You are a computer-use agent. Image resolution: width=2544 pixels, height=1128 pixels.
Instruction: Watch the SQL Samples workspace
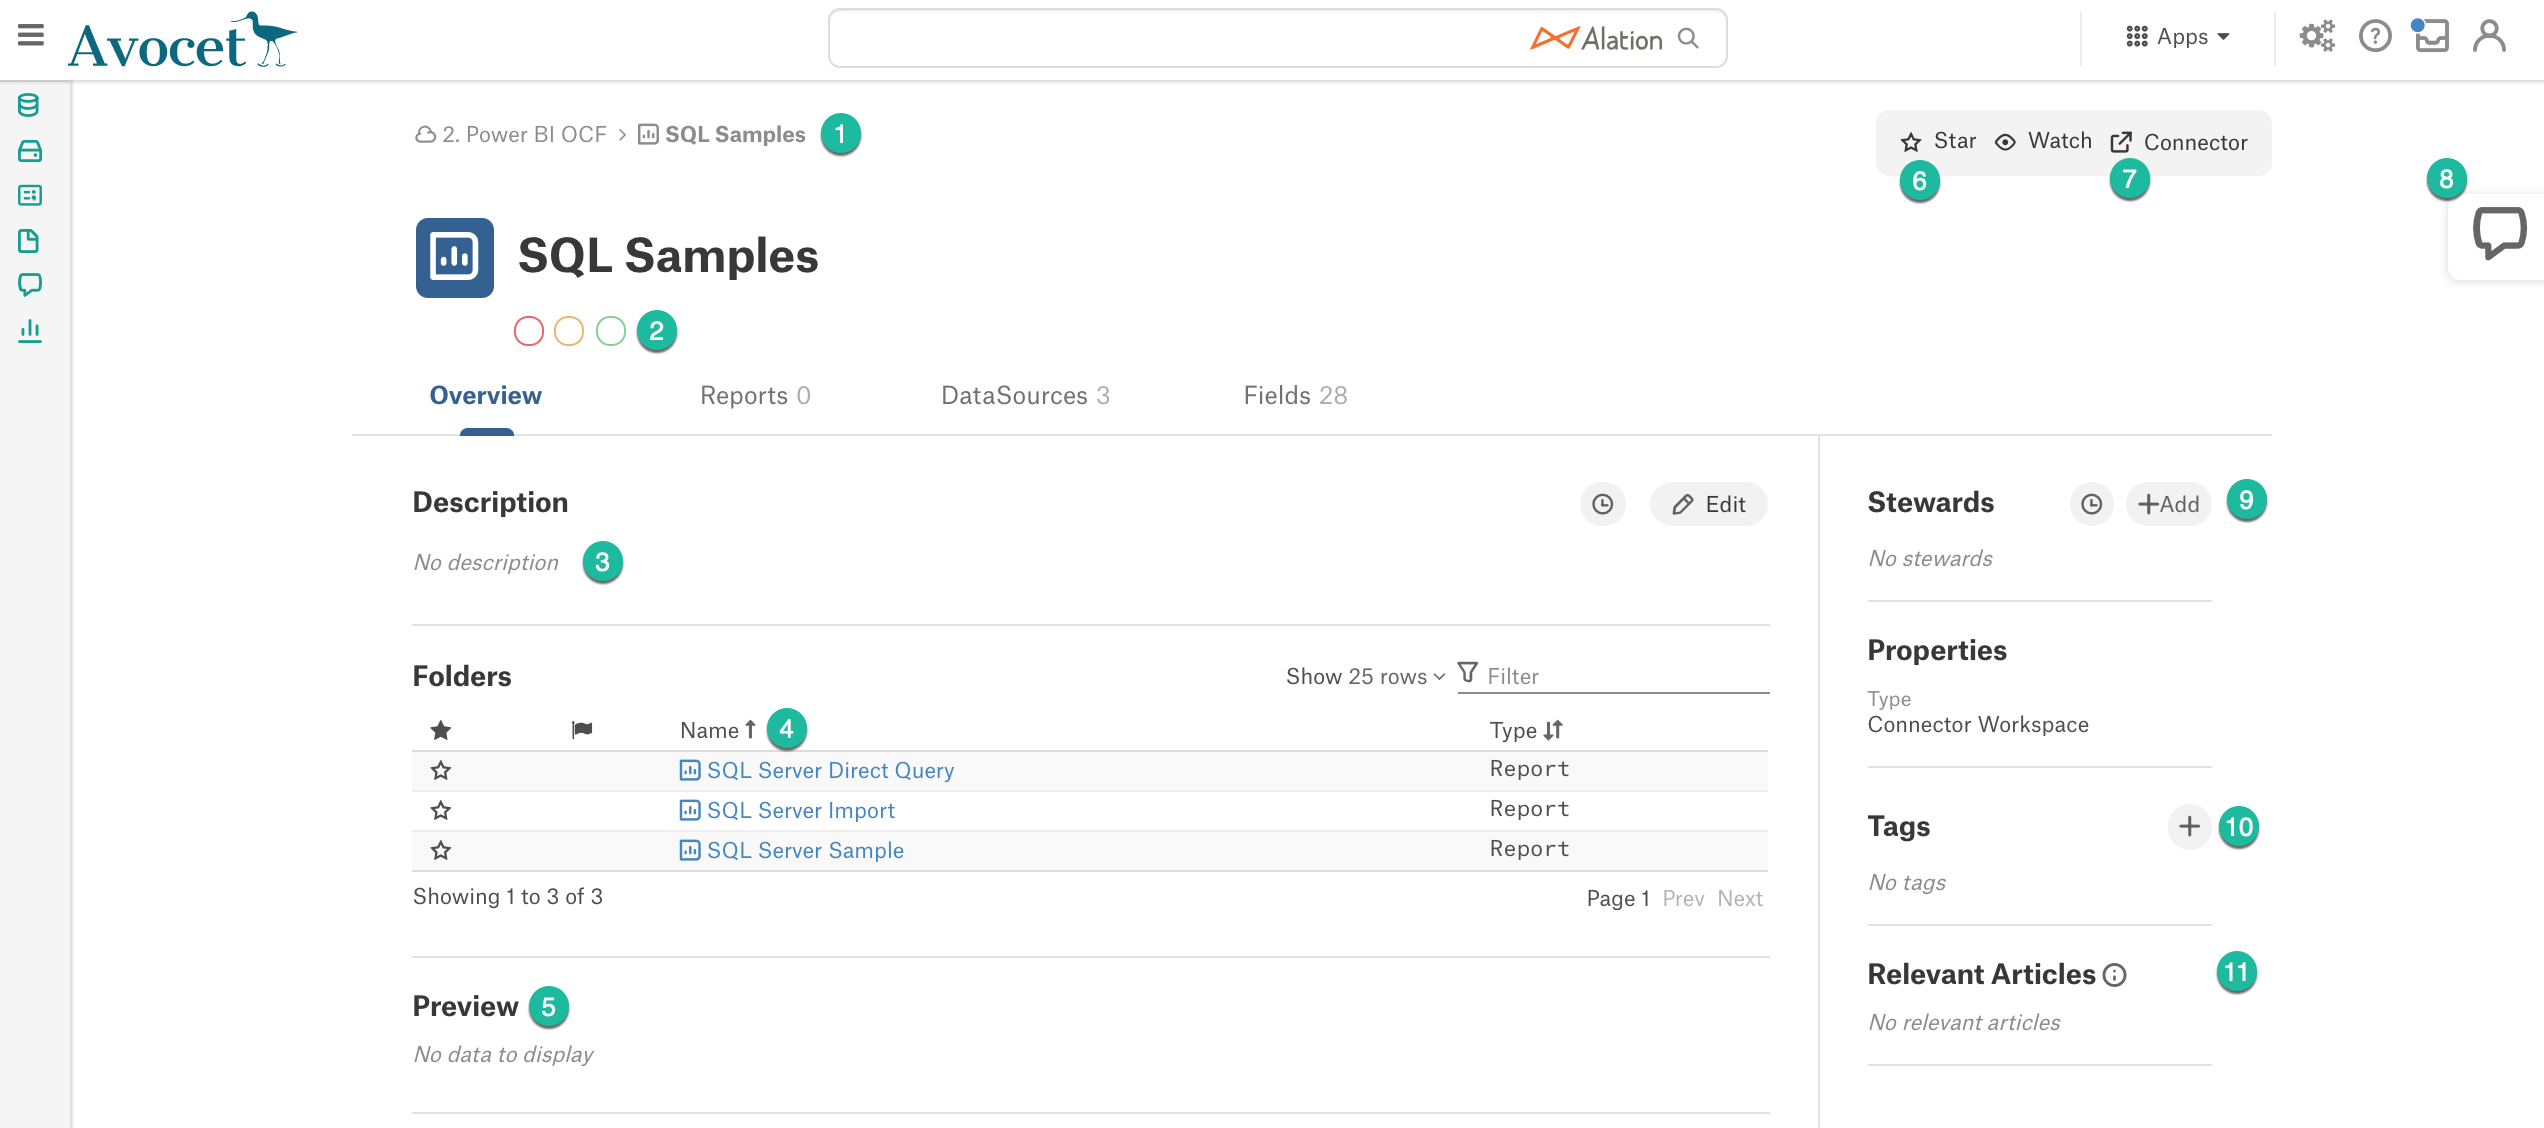(x=2043, y=141)
